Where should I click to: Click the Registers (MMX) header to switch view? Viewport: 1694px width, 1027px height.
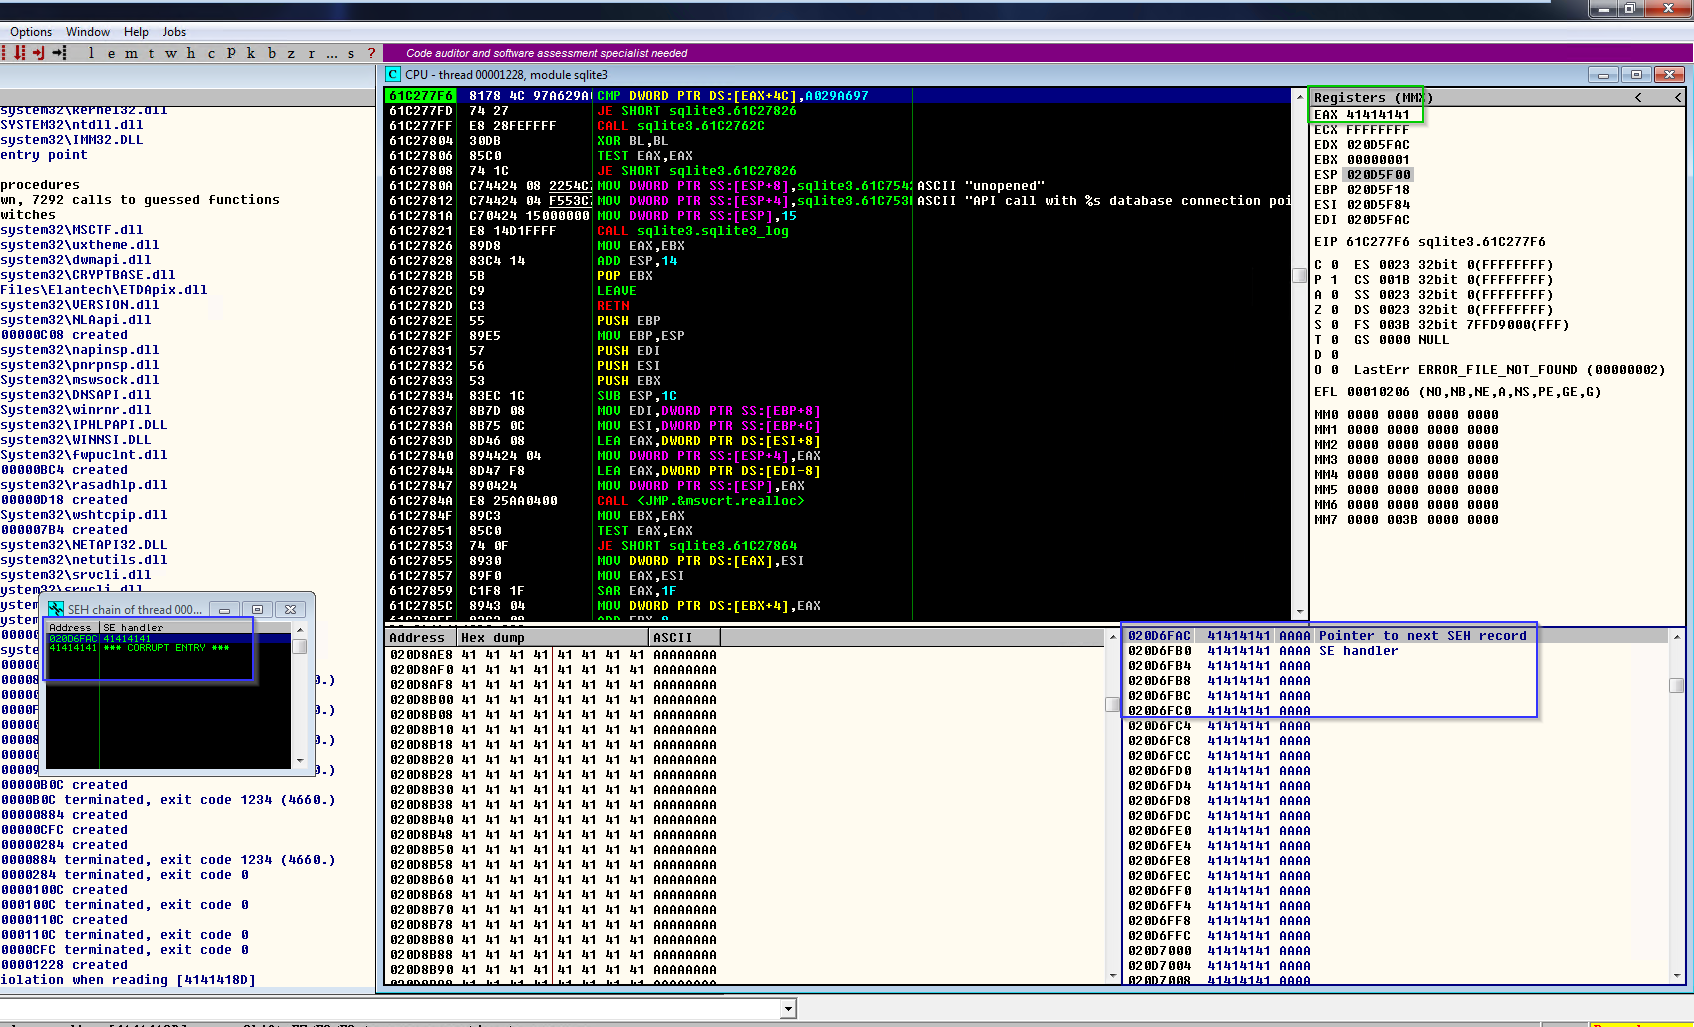(1372, 97)
